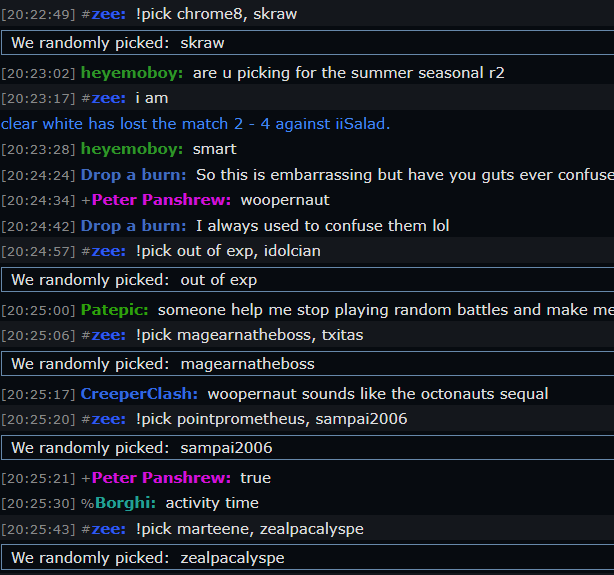
Task: Click the 'We randomly picked: sampai2006' box
Action: (307, 448)
